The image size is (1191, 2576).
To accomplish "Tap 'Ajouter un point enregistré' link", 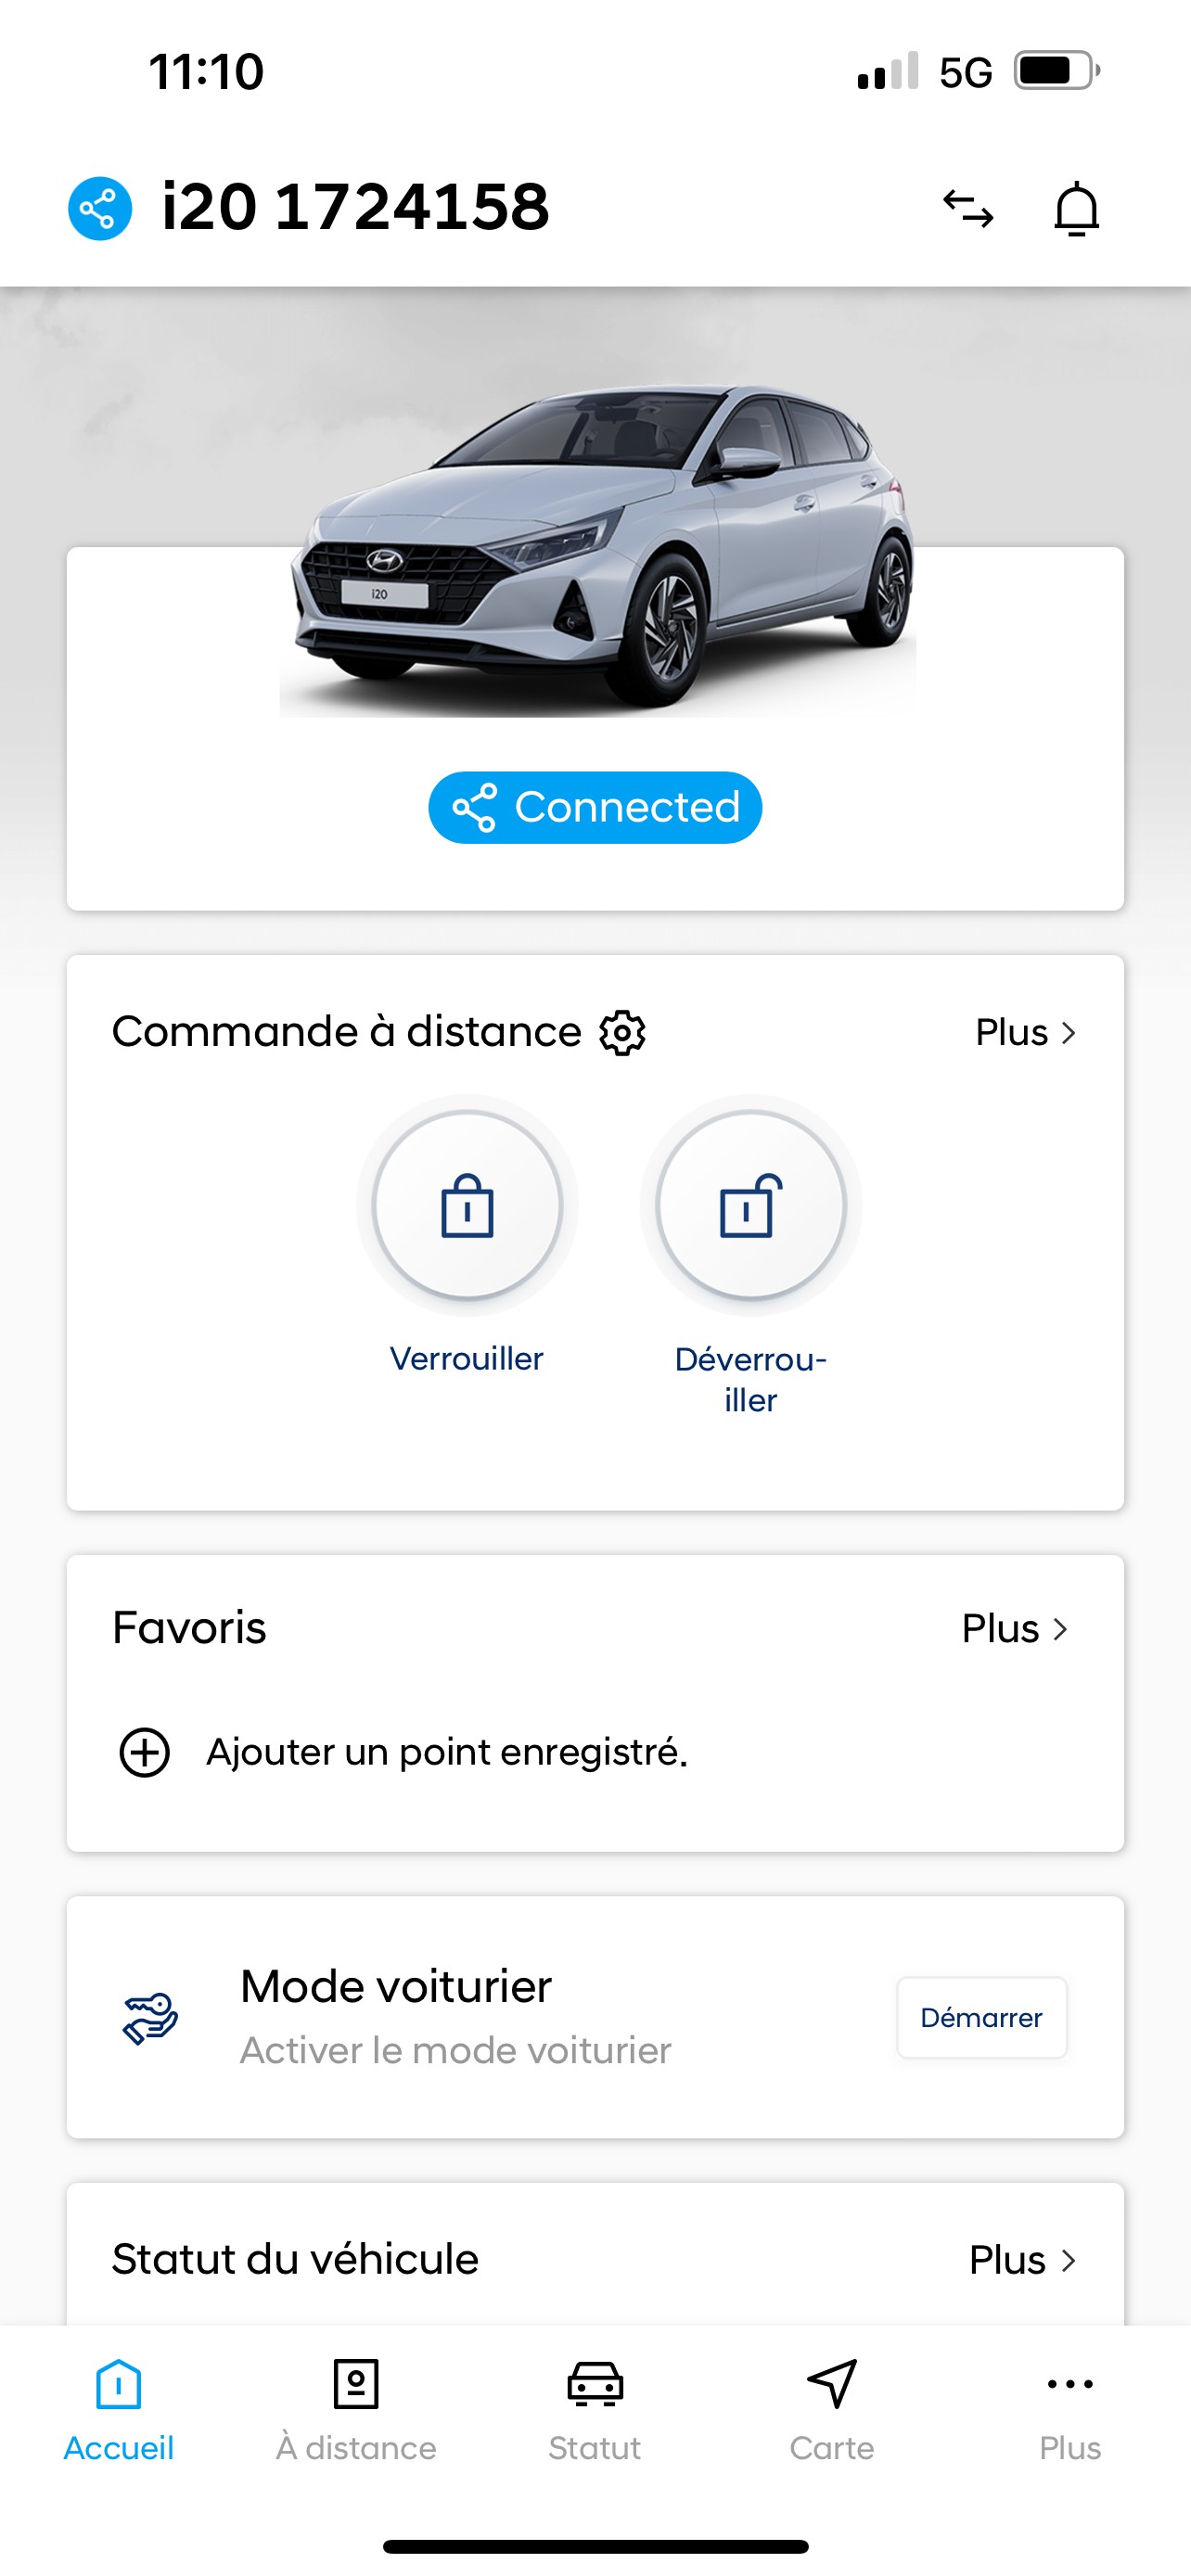I will (x=446, y=1752).
